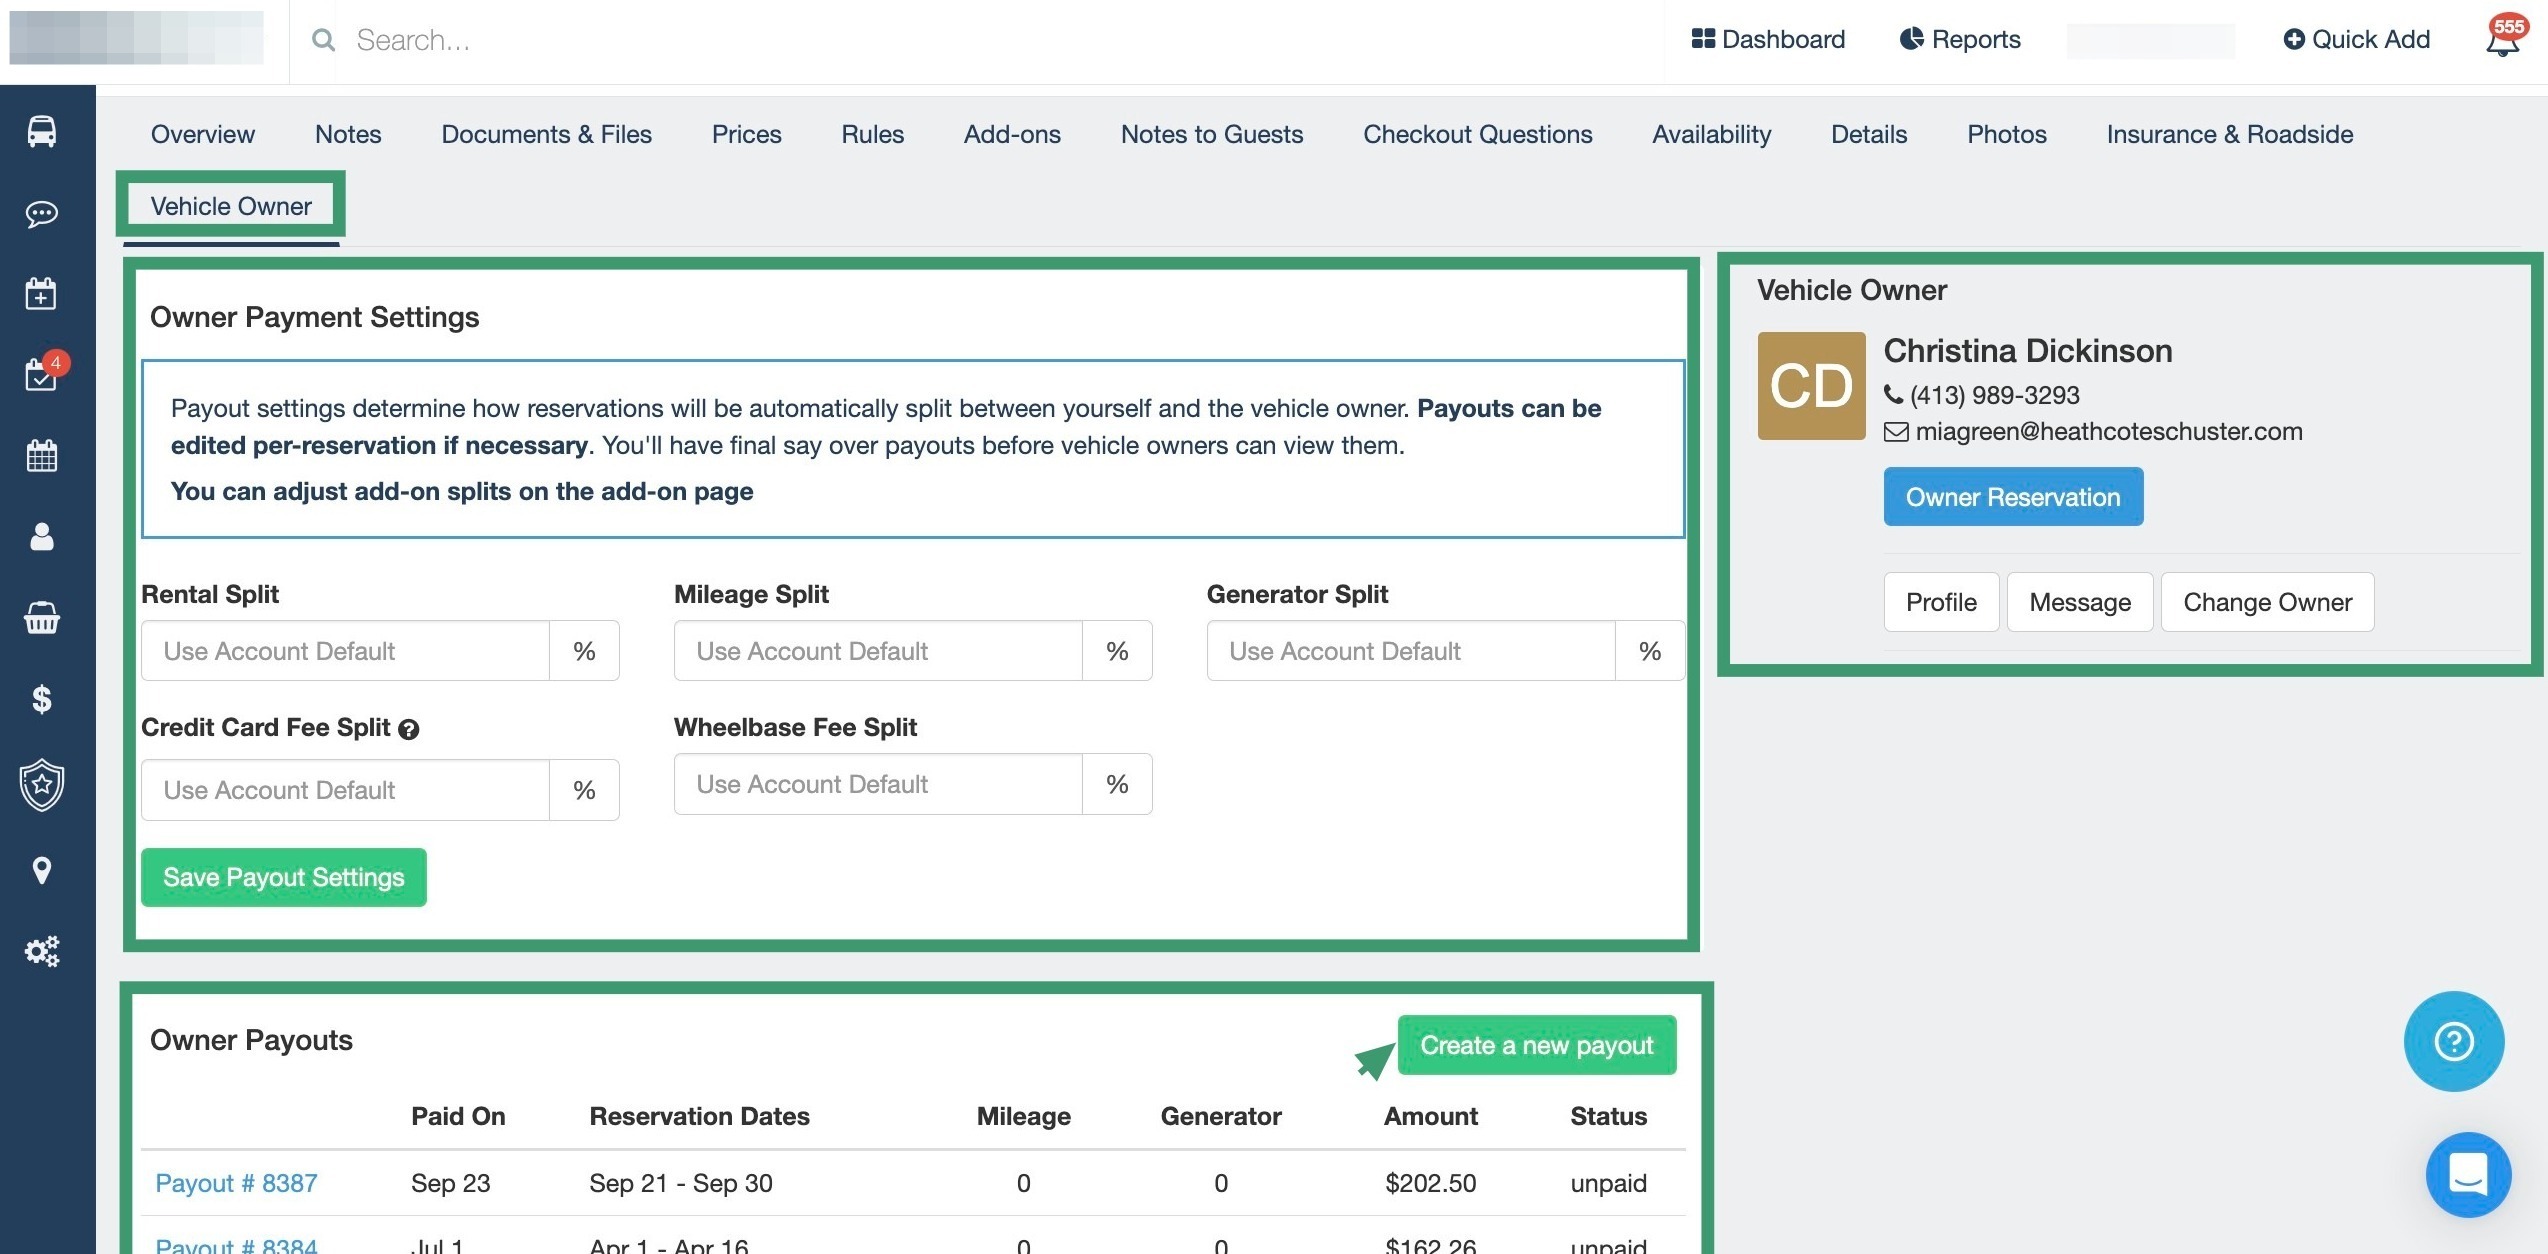Image resolution: width=2548 pixels, height=1254 pixels.
Task: Open the blue question mark help bubble
Action: 2453,1041
